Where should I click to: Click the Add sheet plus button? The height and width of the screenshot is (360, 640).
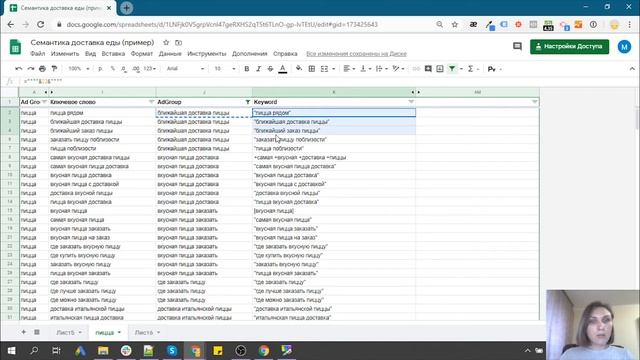point(23,332)
